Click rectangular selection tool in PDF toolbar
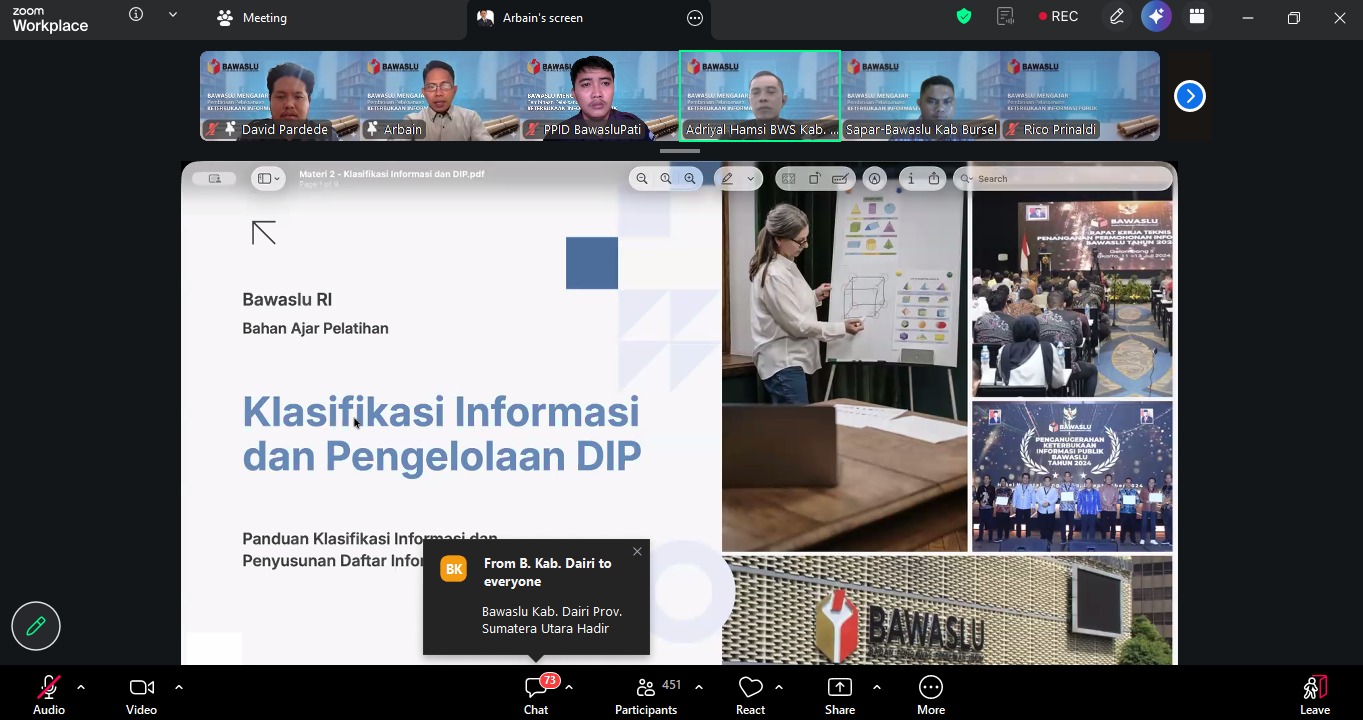The width and height of the screenshot is (1363, 720). coord(789,178)
